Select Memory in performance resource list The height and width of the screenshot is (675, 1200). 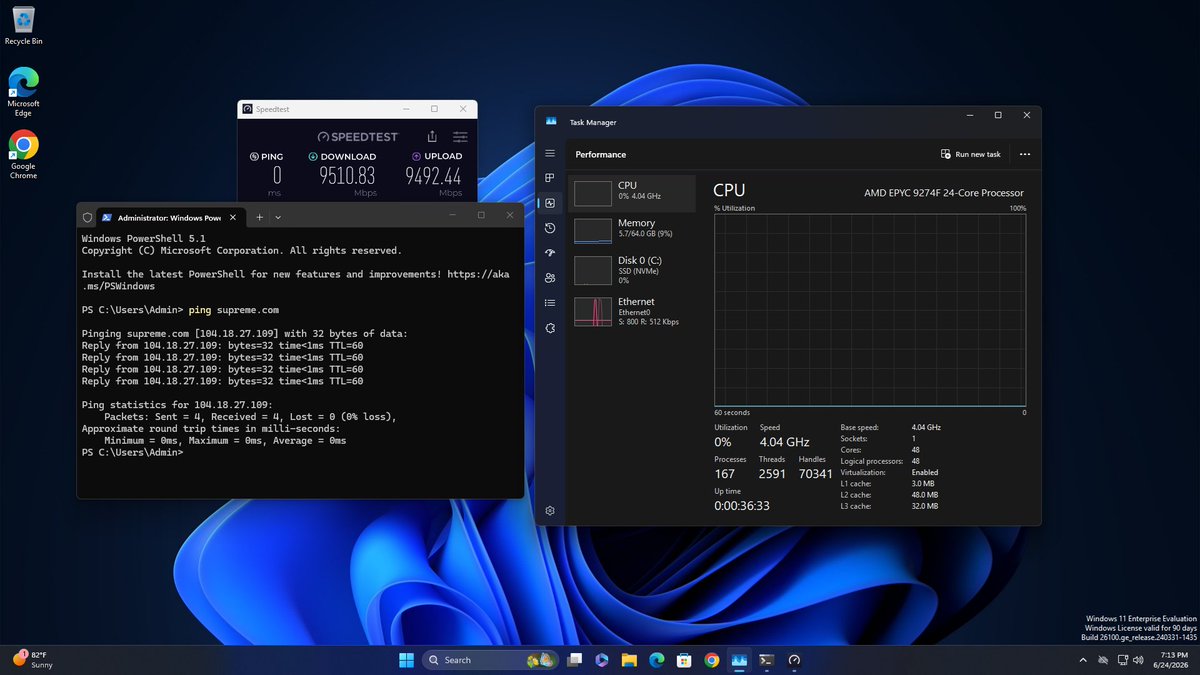point(632,231)
